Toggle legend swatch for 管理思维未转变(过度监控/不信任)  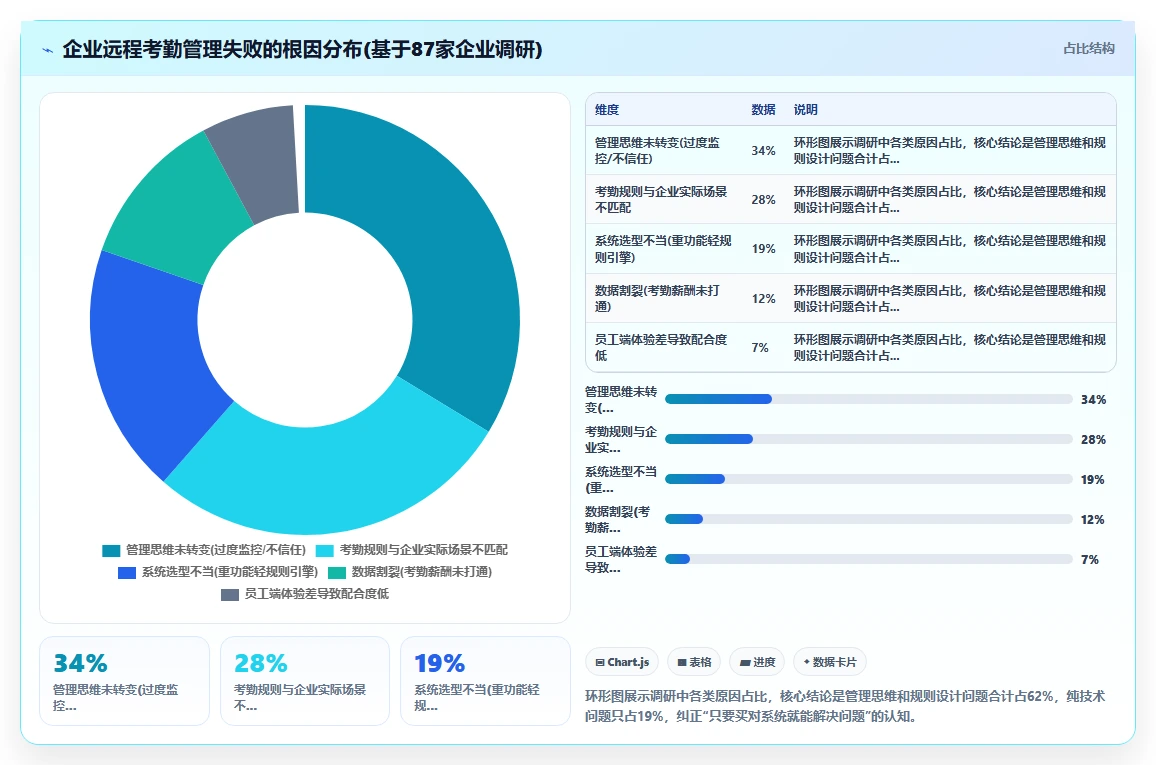(111, 551)
